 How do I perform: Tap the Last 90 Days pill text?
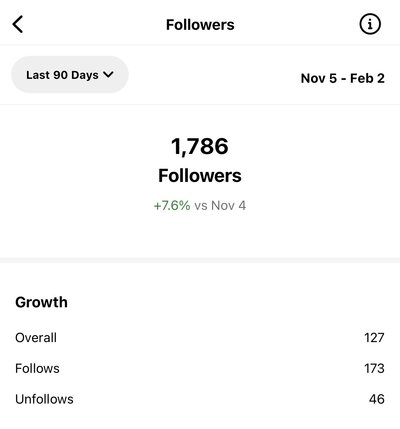62,75
